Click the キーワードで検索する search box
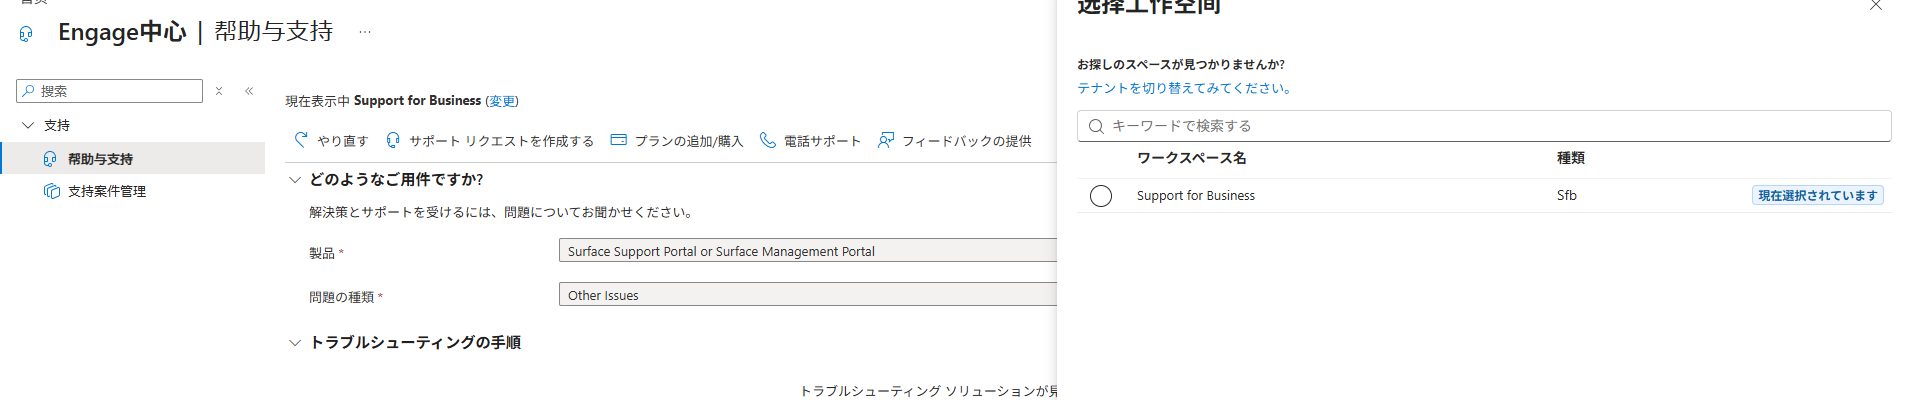This screenshot has width=1911, height=400. click(1484, 126)
